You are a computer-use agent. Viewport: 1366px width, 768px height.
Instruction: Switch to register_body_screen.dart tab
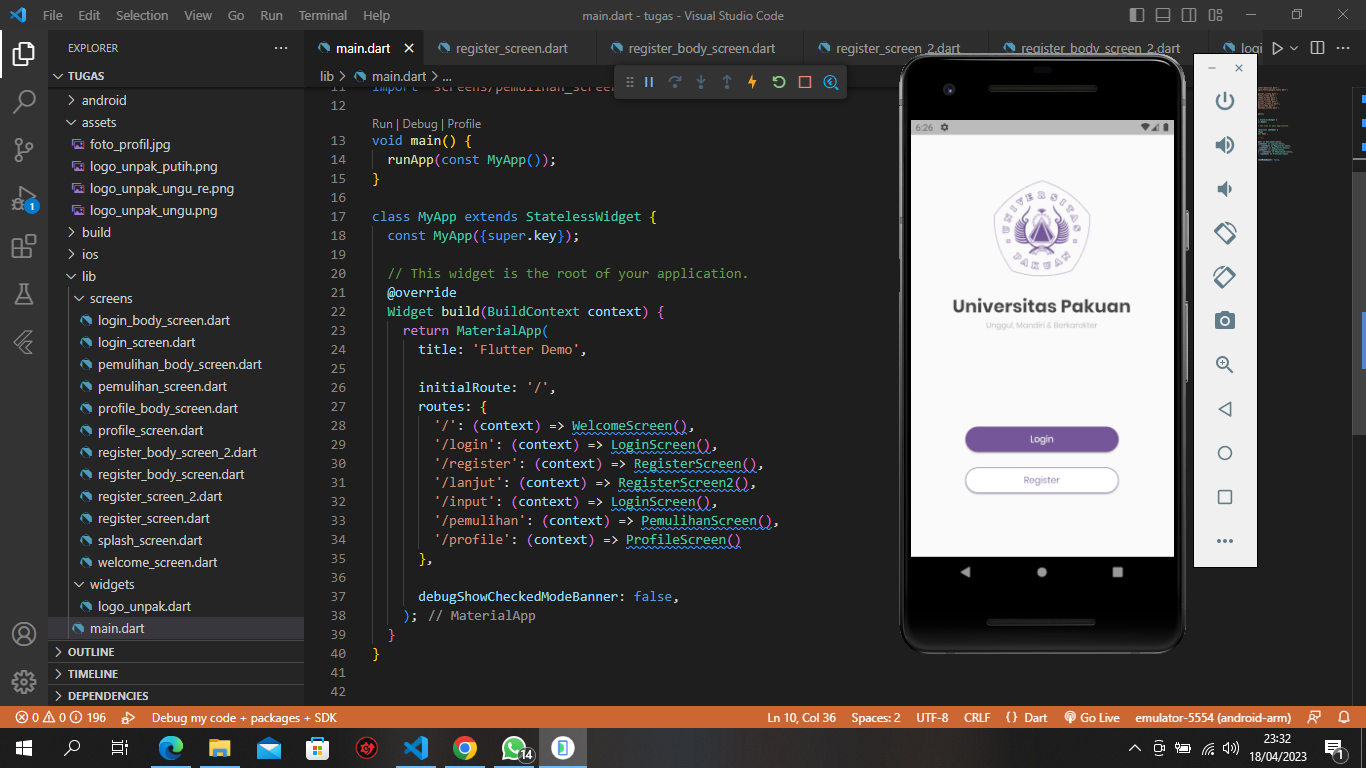pos(700,48)
